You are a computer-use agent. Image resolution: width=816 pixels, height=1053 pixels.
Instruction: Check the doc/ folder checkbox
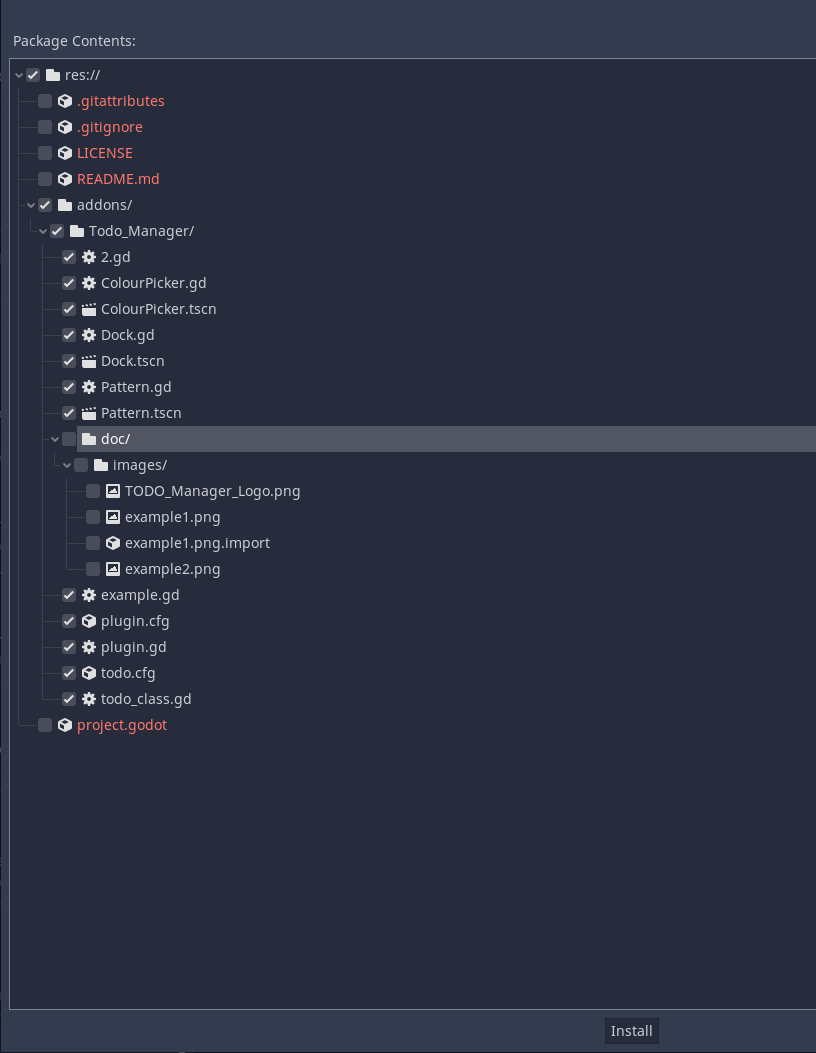[x=69, y=439]
